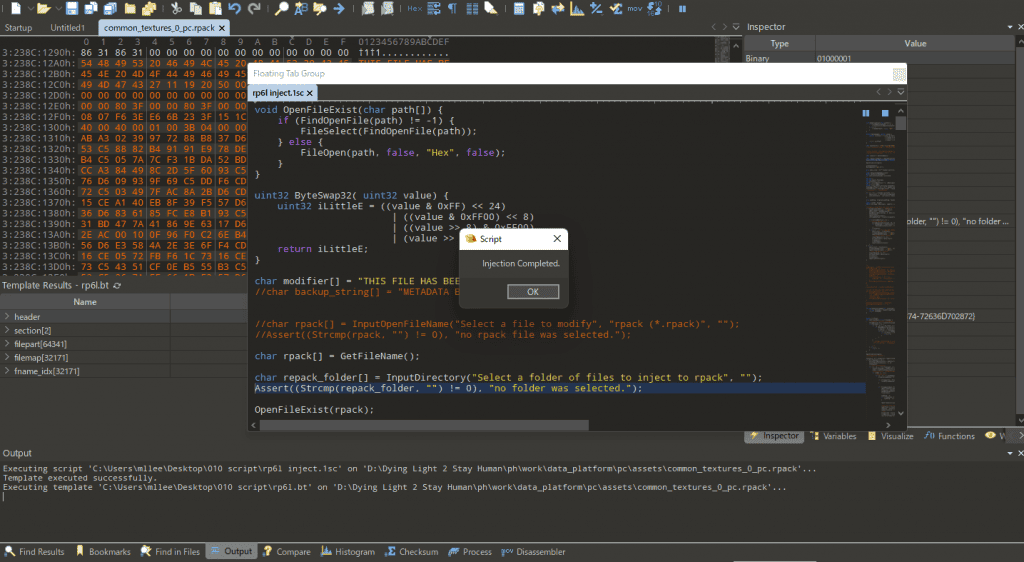The width and height of the screenshot is (1024, 562).
Task: Open the Inspector bottom tab
Action: point(774,436)
